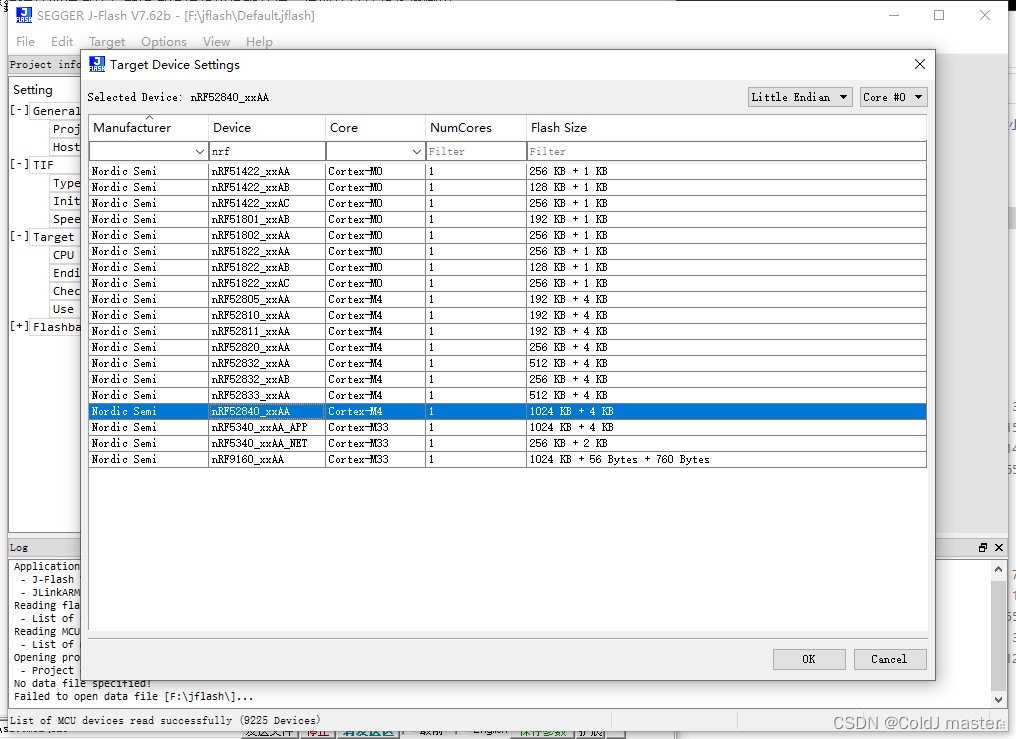This screenshot has width=1016, height=739.
Task: Sort by Device column header
Action: tap(267, 128)
